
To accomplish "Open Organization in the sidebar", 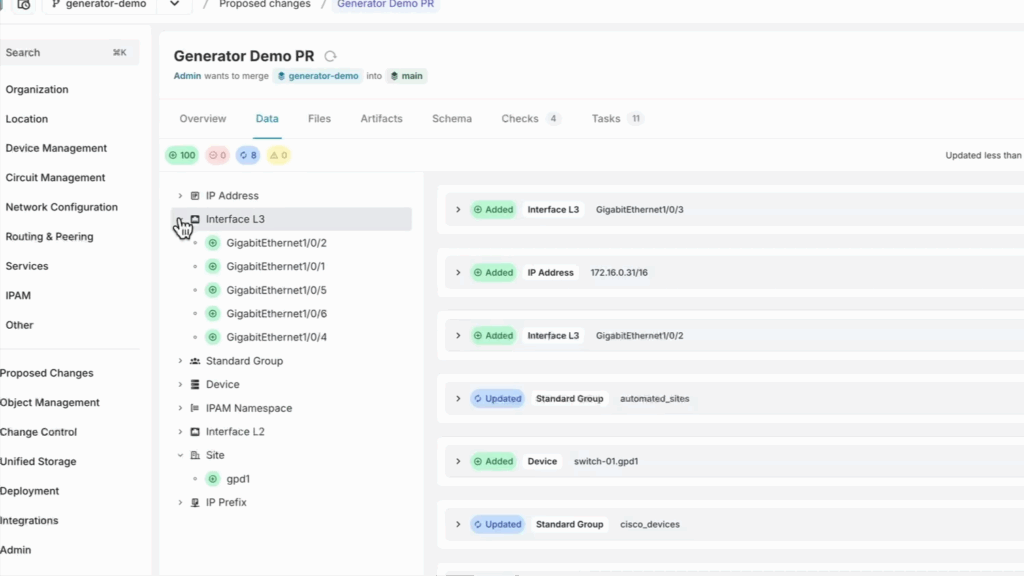I will [x=37, y=89].
